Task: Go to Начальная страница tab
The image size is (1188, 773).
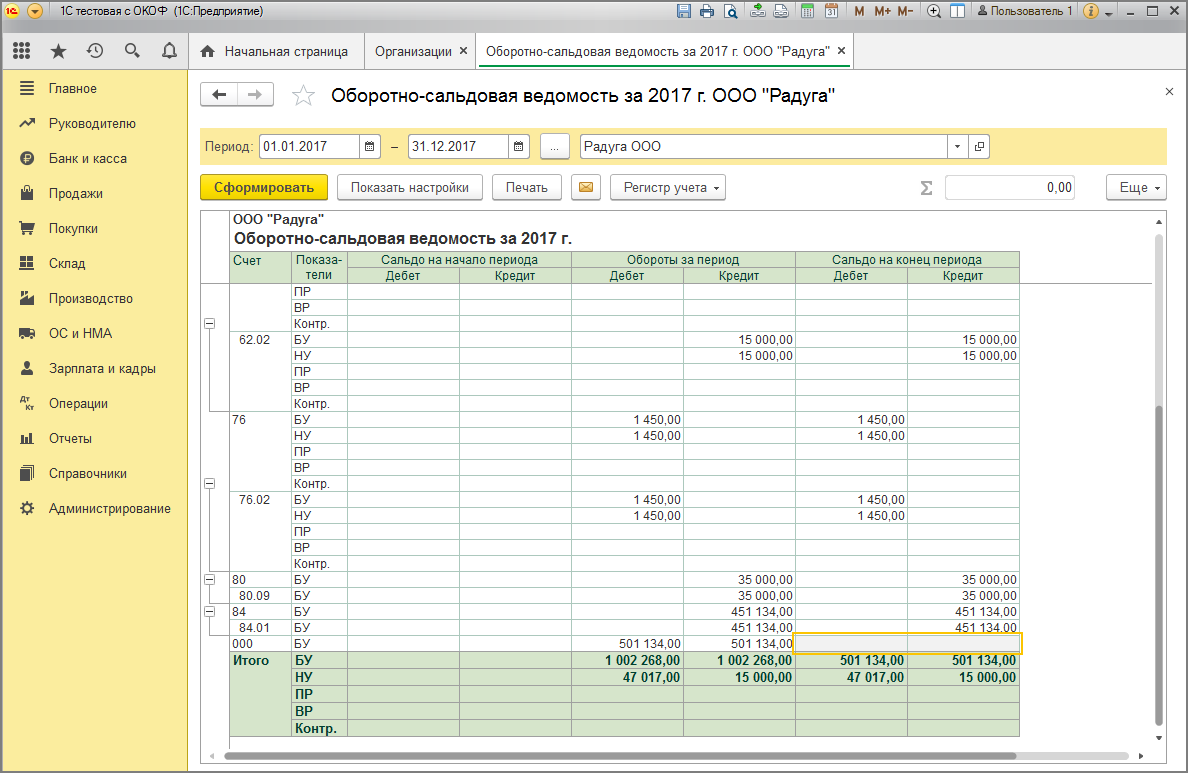Action: (x=275, y=52)
